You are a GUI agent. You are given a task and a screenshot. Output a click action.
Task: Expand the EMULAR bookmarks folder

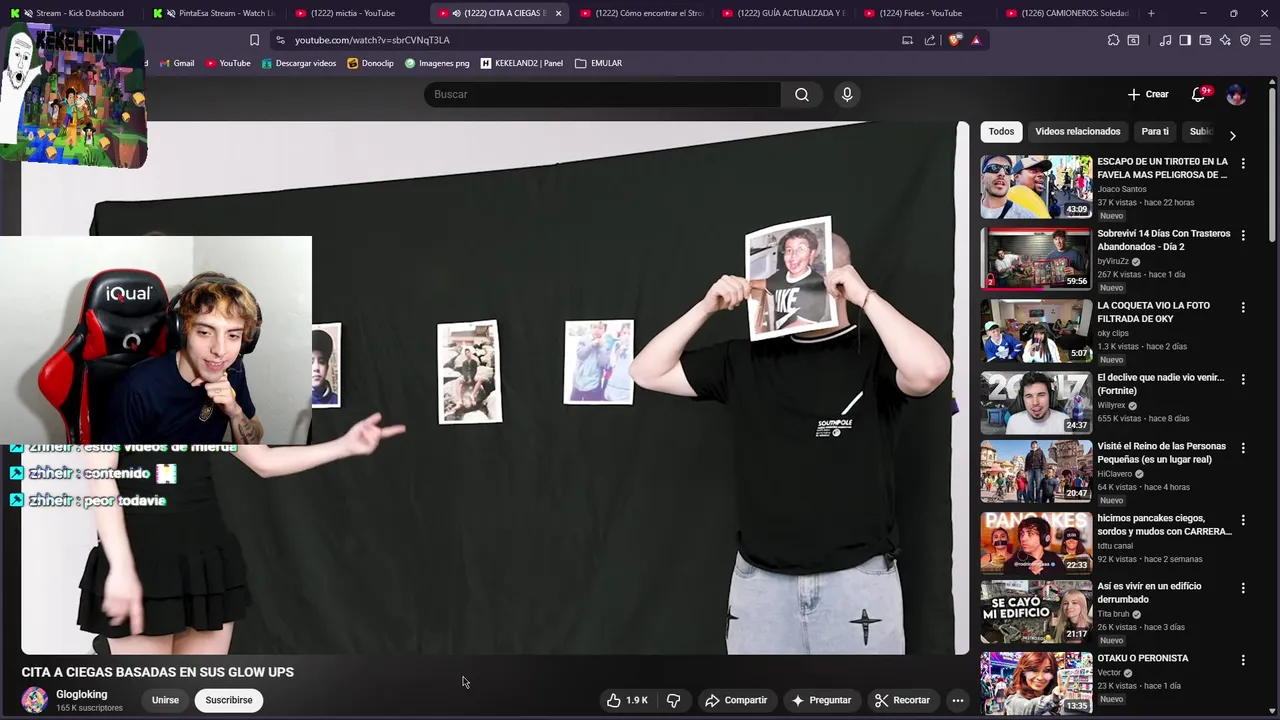coord(599,63)
